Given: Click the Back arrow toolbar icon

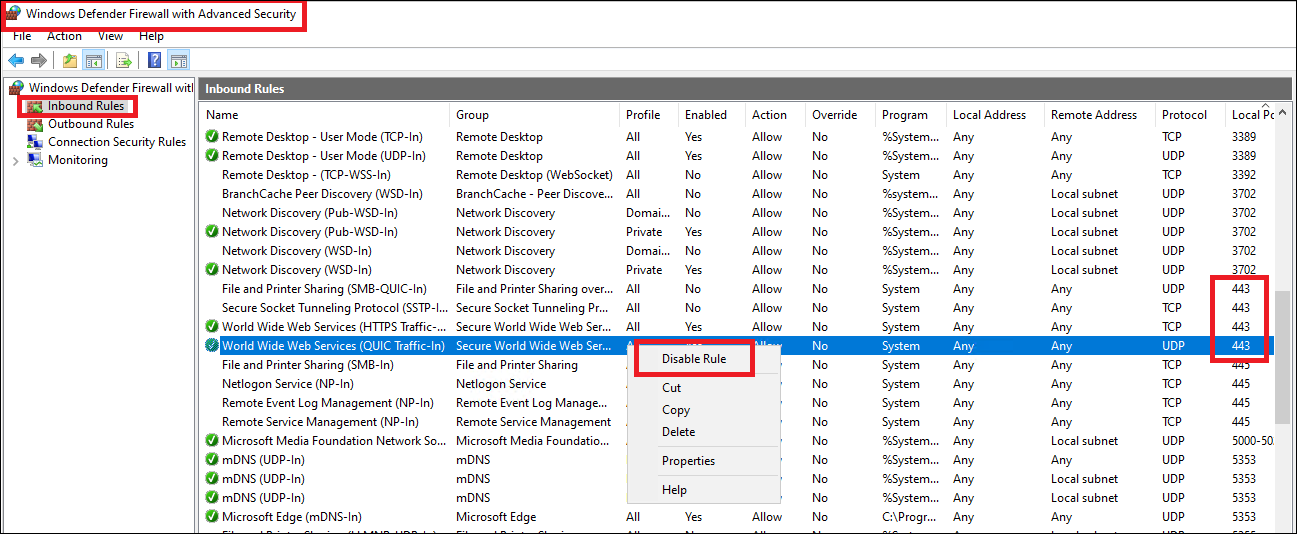Looking at the screenshot, I should [16, 61].
